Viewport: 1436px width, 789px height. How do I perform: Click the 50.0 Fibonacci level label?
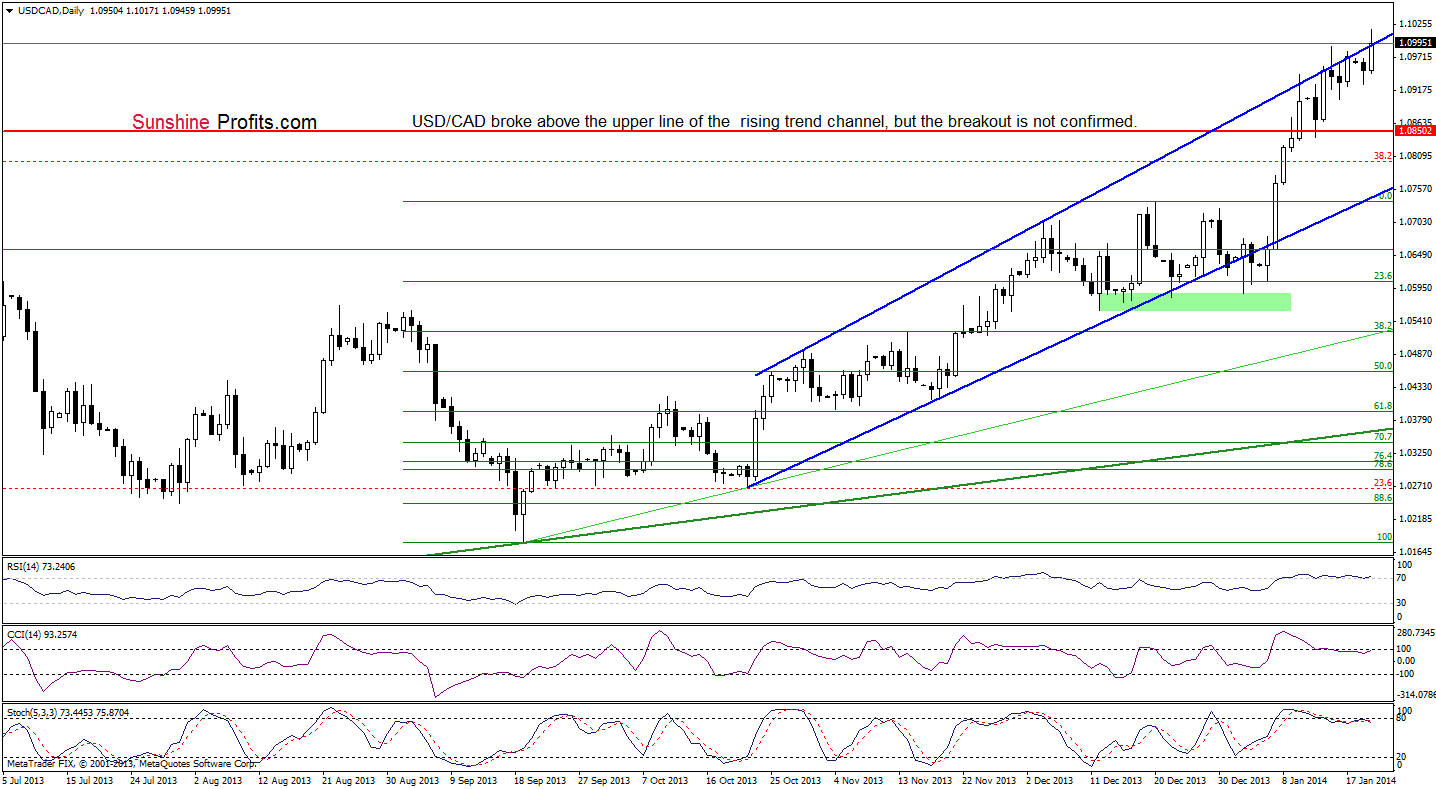pos(1383,366)
